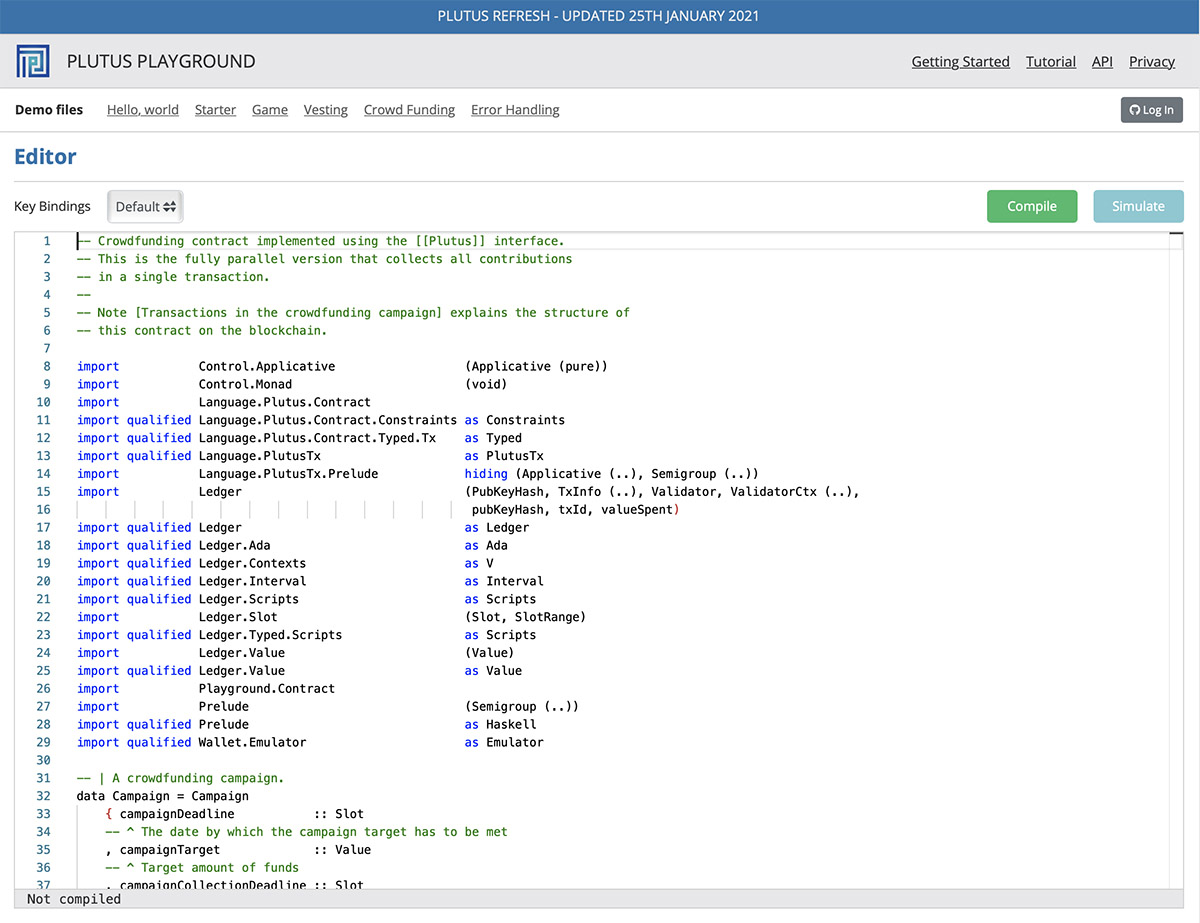
Task: Load the Hello, world demo file
Action: point(142,110)
